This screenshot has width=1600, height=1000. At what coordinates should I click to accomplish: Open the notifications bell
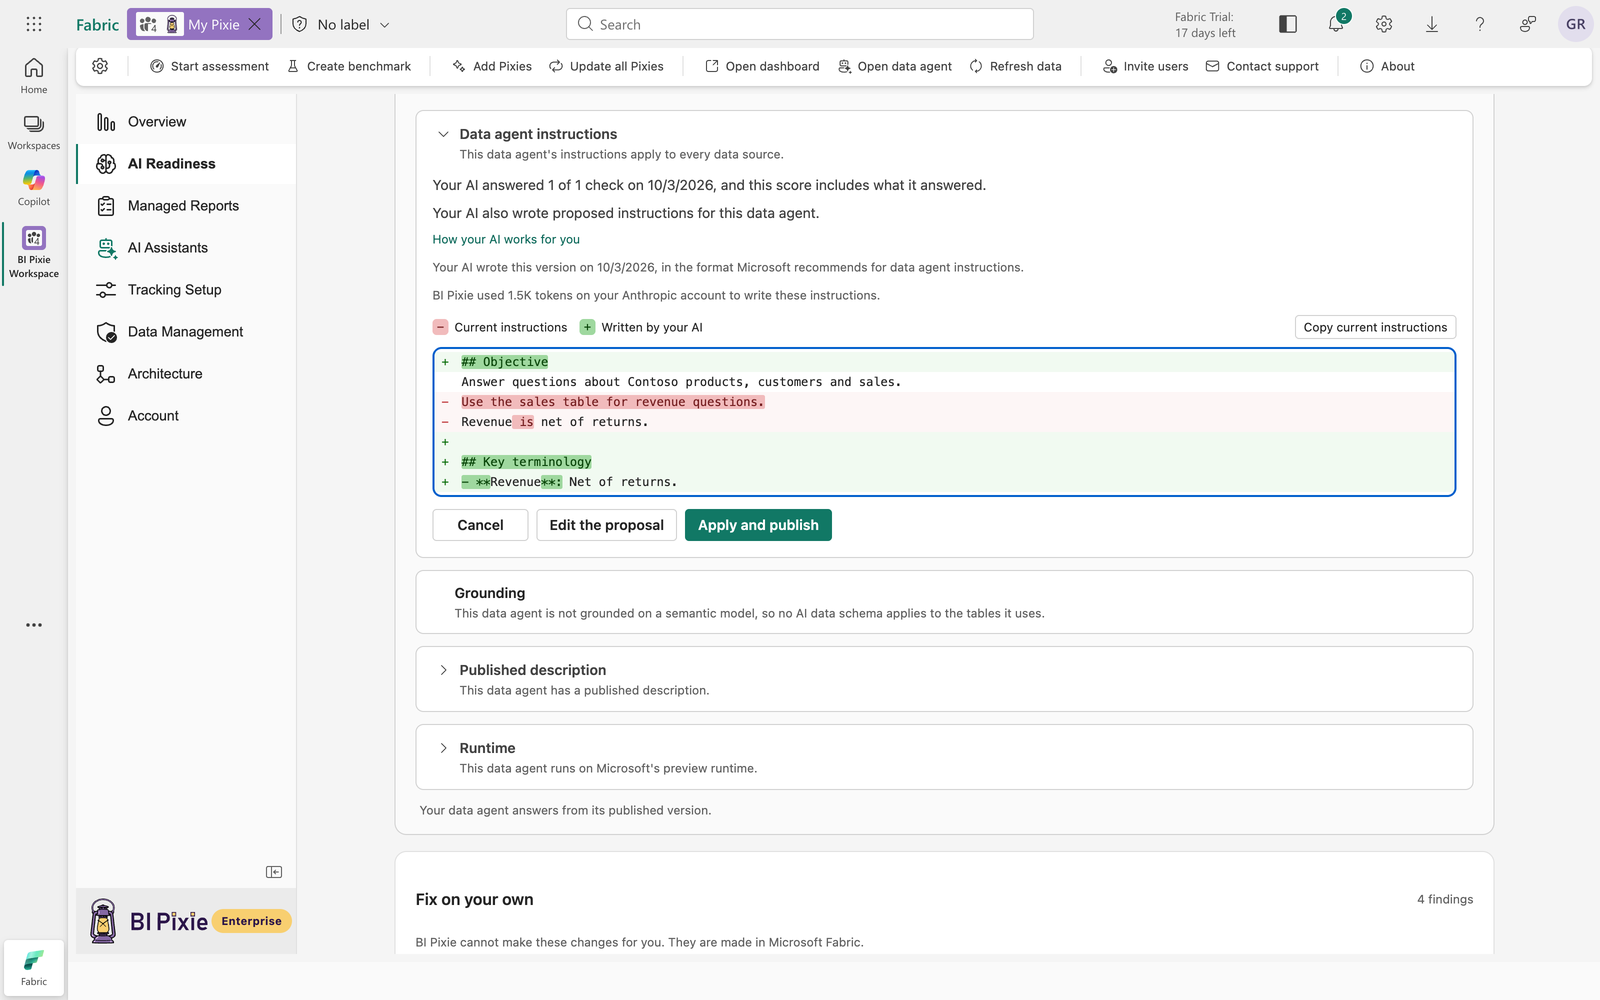1336,24
